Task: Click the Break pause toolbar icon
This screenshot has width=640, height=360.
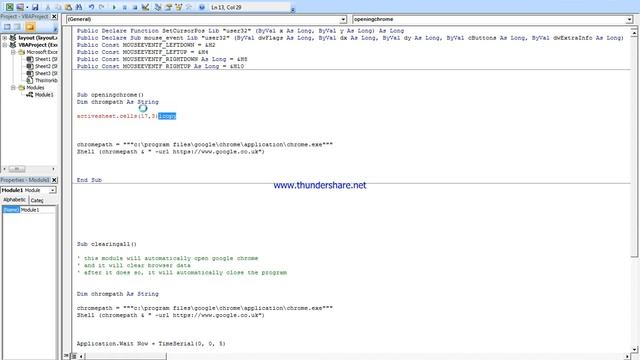Action: click(124, 7)
